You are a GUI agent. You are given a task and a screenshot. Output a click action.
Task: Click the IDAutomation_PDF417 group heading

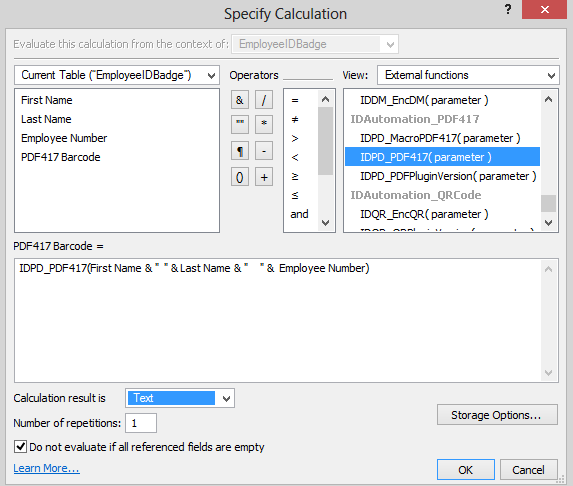click(415, 119)
